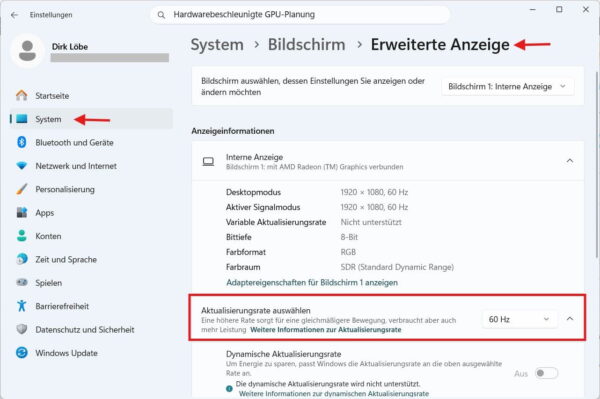Click the laptop icon beside Interne Anzeige

(x=208, y=162)
